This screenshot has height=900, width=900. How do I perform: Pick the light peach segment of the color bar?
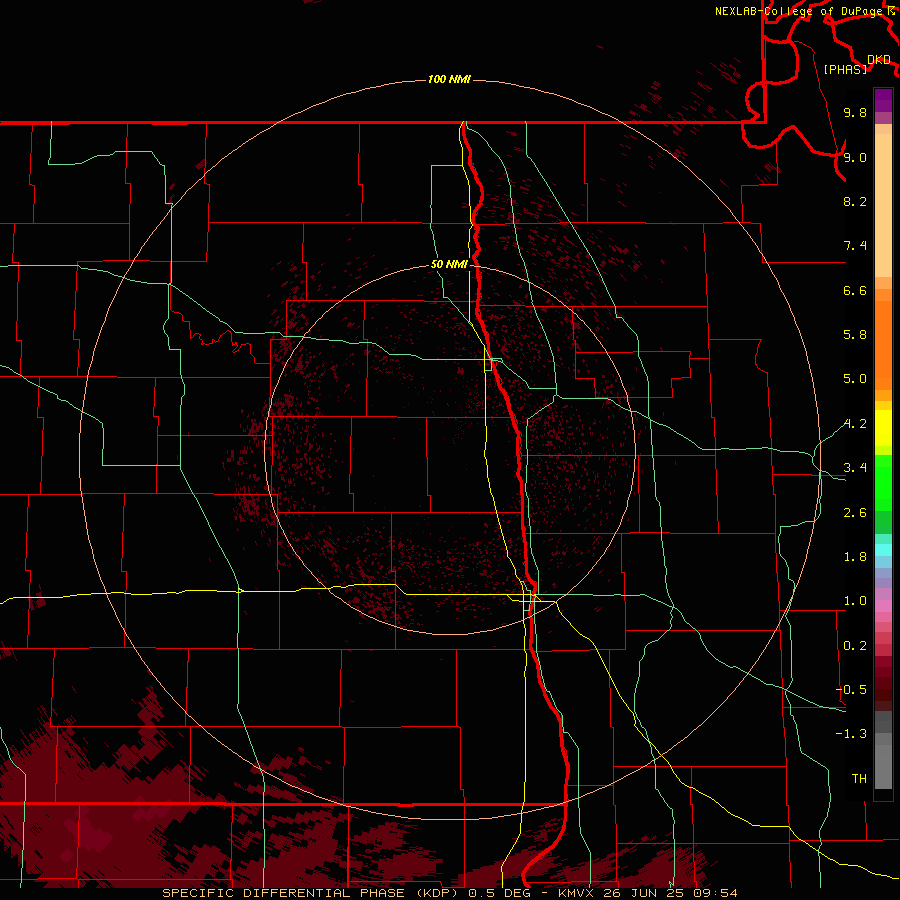pyautogui.click(x=883, y=205)
